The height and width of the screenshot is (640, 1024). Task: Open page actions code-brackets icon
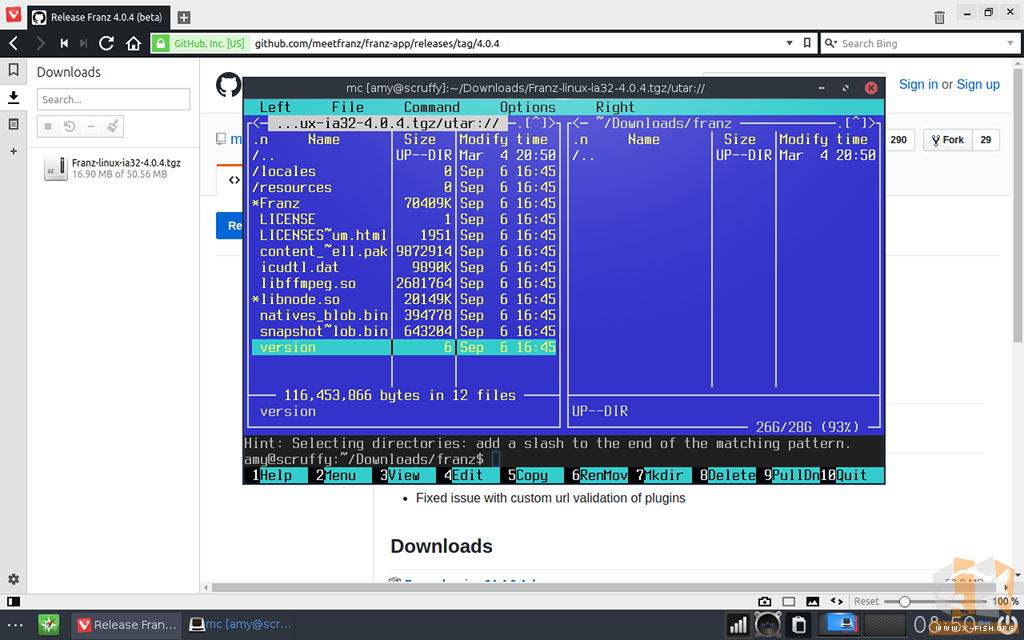coord(837,601)
